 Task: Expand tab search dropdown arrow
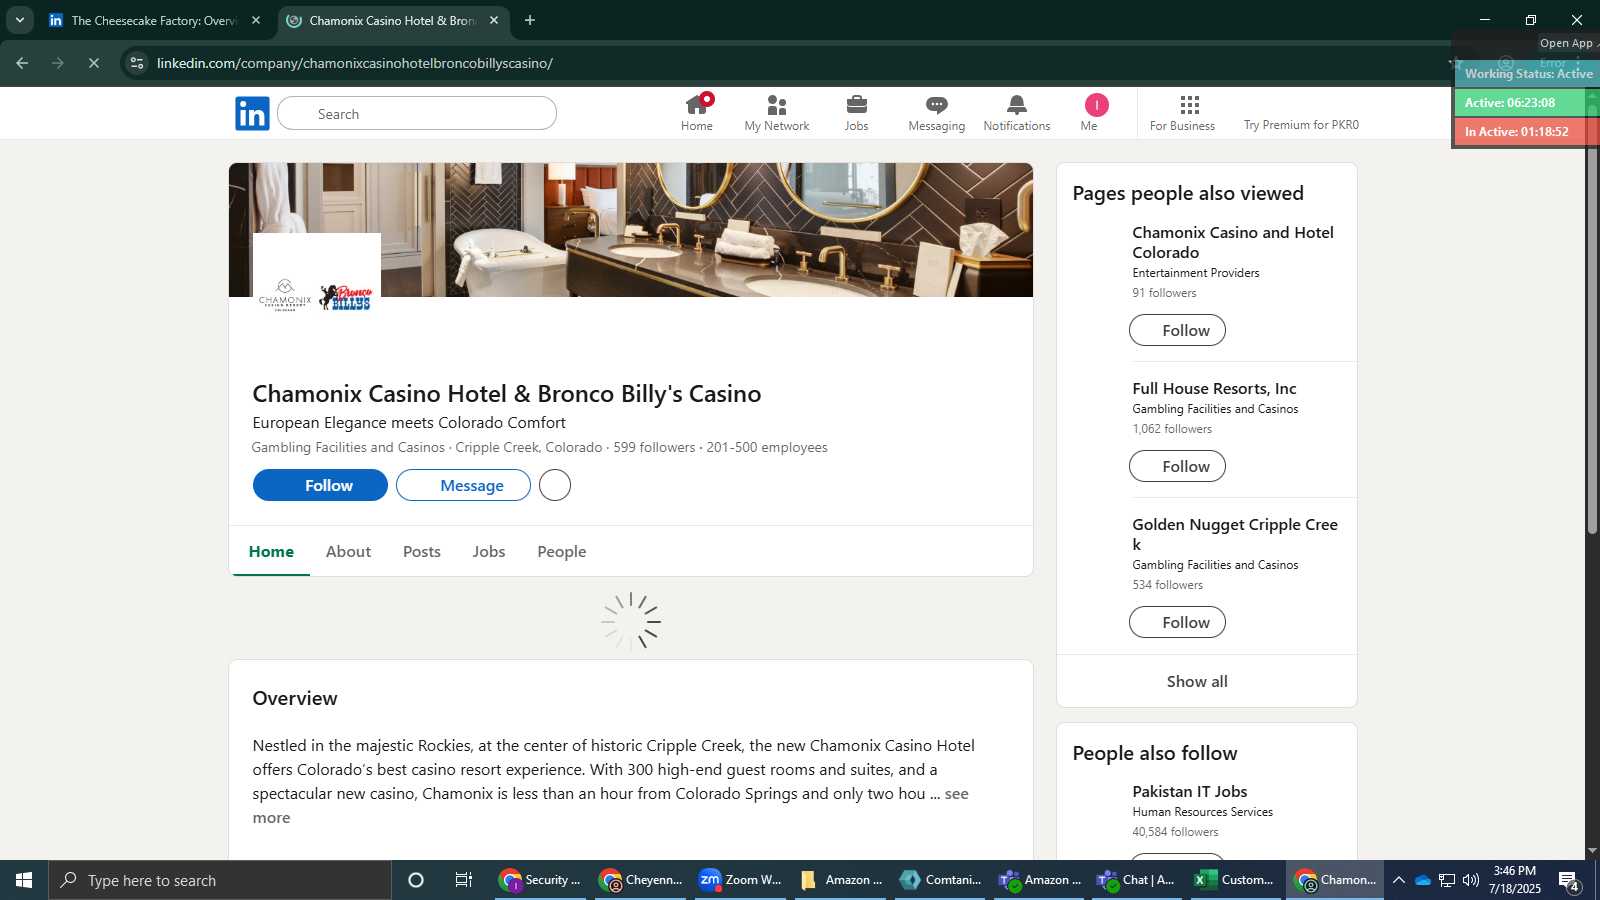[x=19, y=20]
